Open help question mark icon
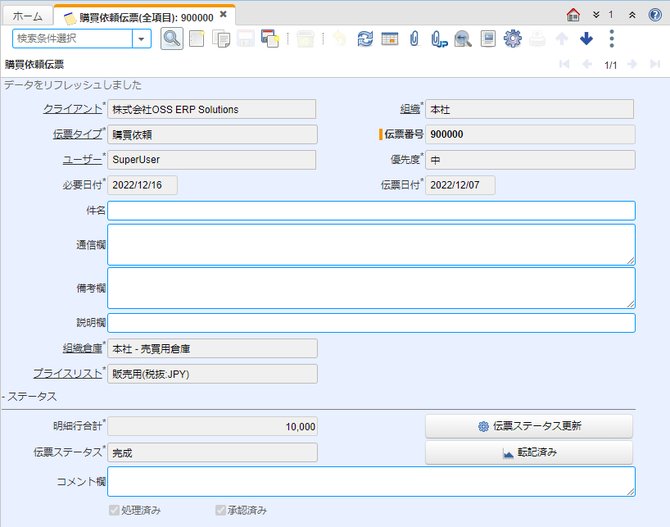 [655, 15]
